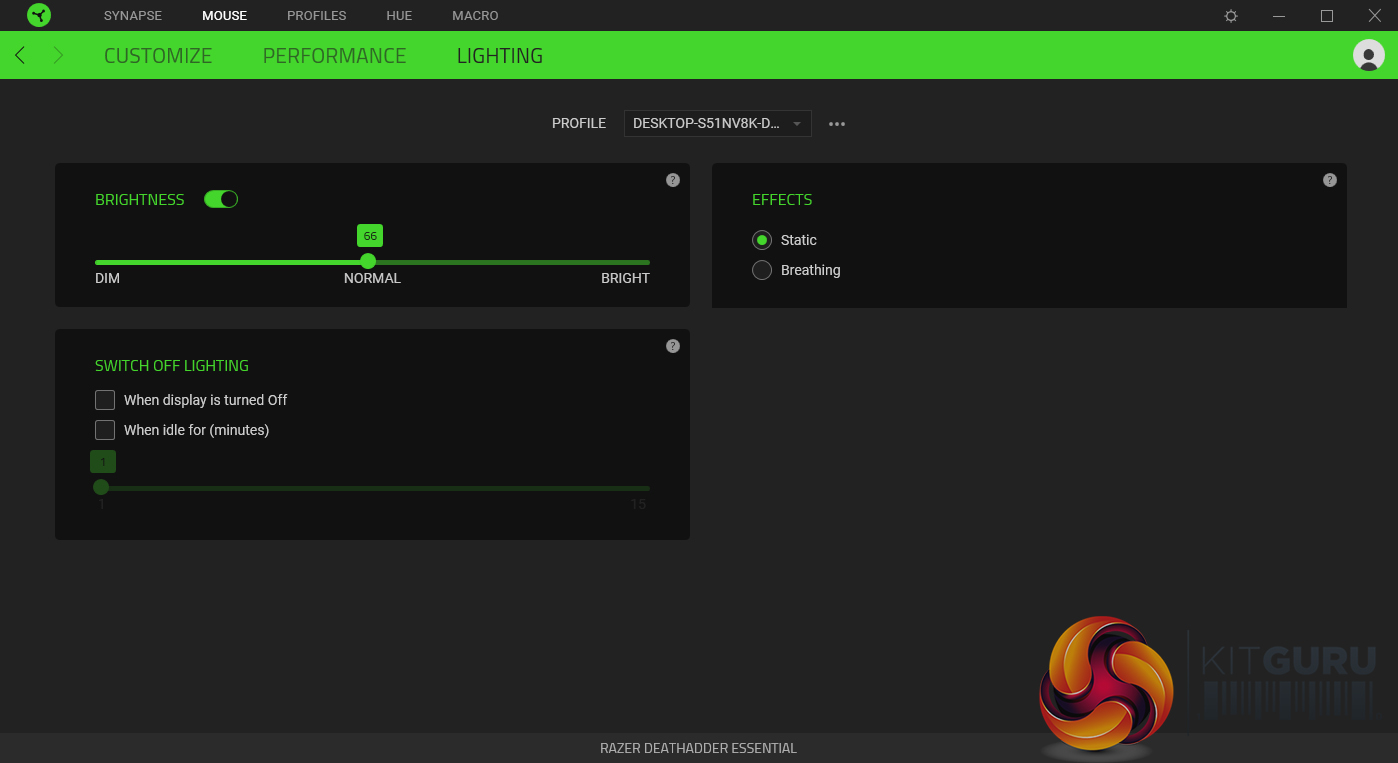Image resolution: width=1398 pixels, height=763 pixels.
Task: Enable 'When idle for (minutes)' checkbox
Action: 105,430
